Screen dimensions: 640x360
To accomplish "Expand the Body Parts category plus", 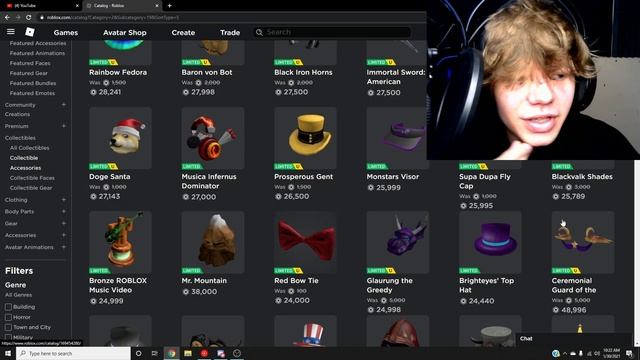I will click(x=64, y=211).
